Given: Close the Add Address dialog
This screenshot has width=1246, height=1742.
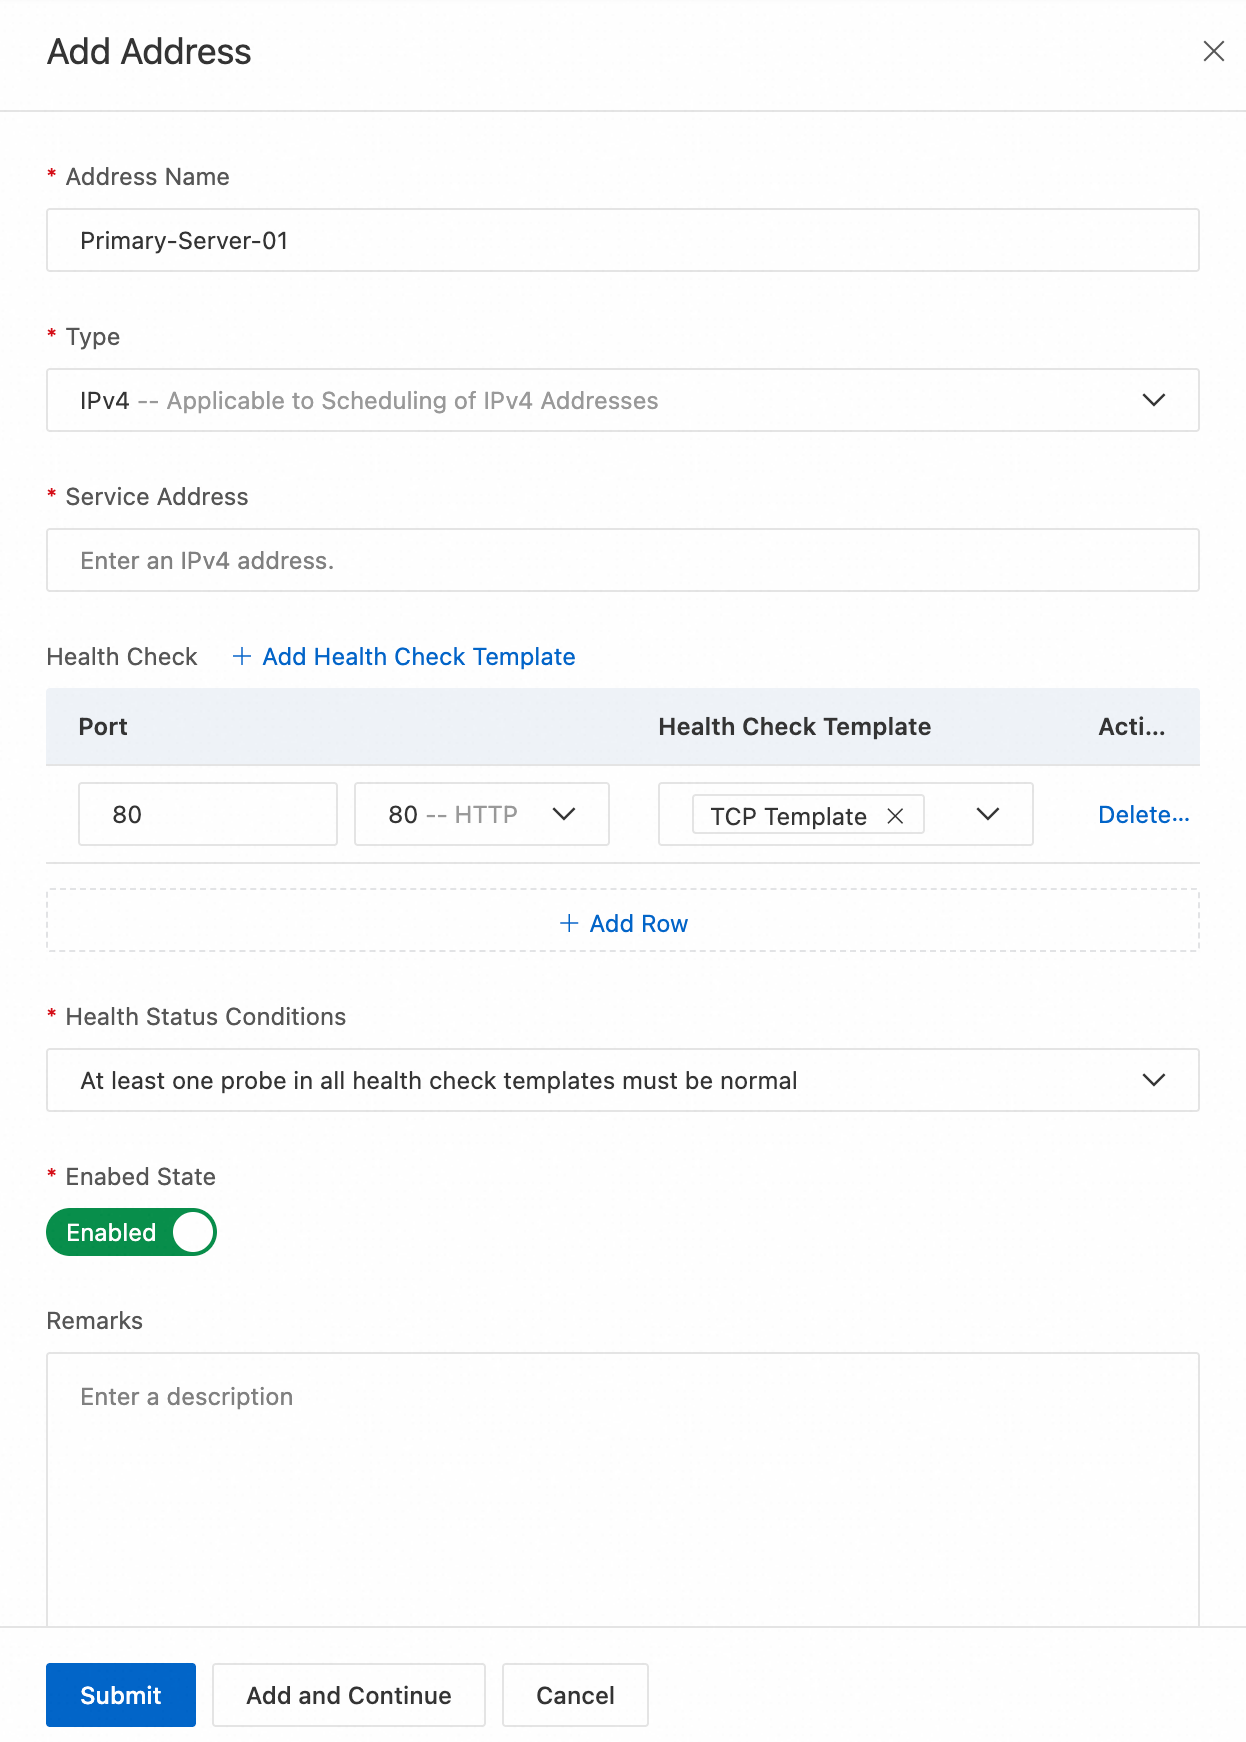Looking at the screenshot, I should (x=1213, y=51).
